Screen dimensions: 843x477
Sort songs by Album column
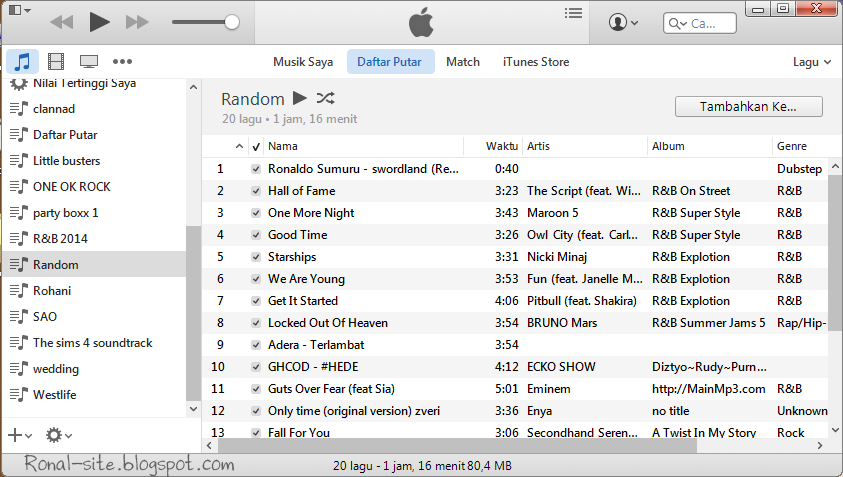(x=710, y=146)
